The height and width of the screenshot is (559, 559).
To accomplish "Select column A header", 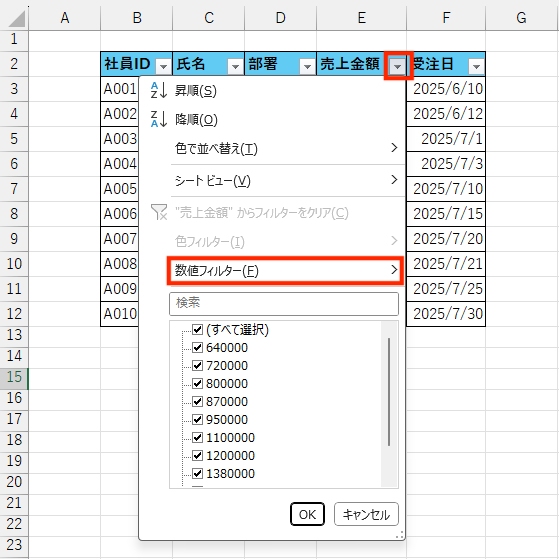I will [65, 18].
